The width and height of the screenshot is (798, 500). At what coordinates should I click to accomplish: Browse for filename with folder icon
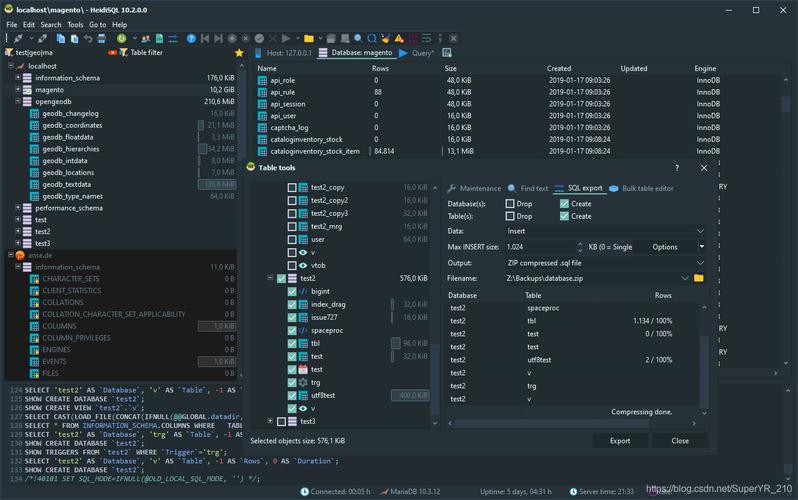tap(699, 278)
